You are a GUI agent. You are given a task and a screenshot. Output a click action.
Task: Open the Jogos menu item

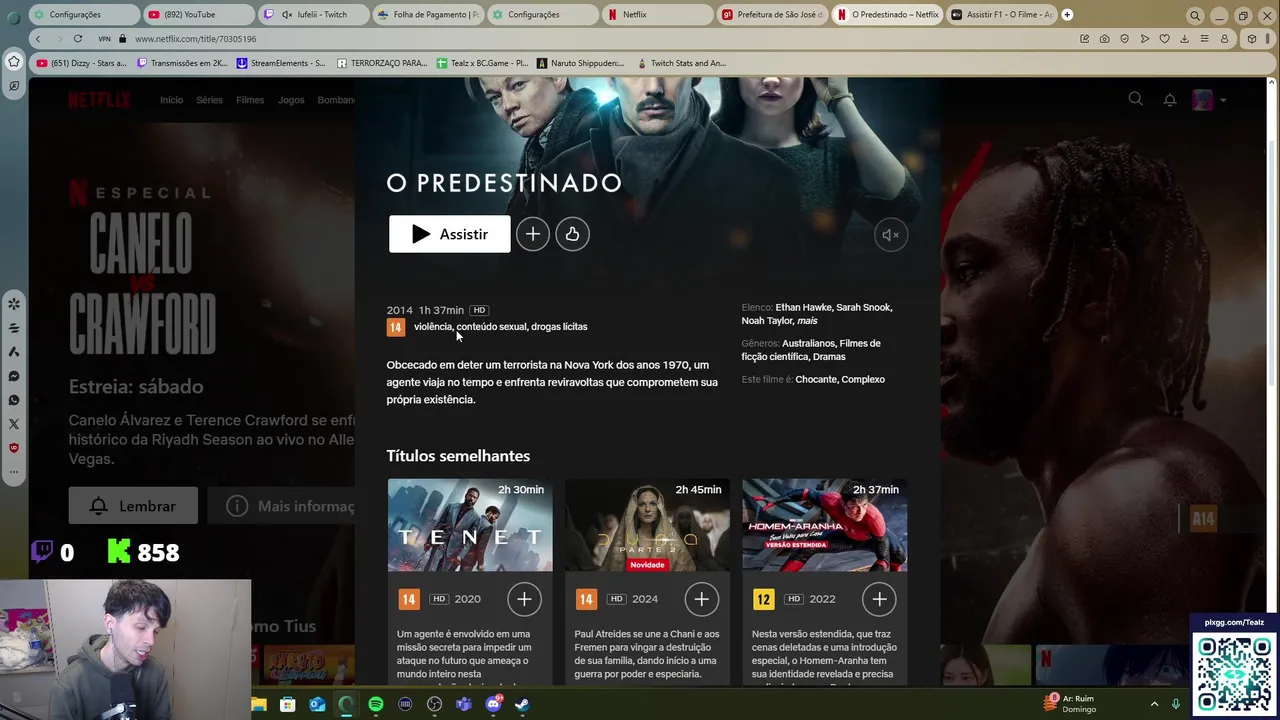point(291,100)
